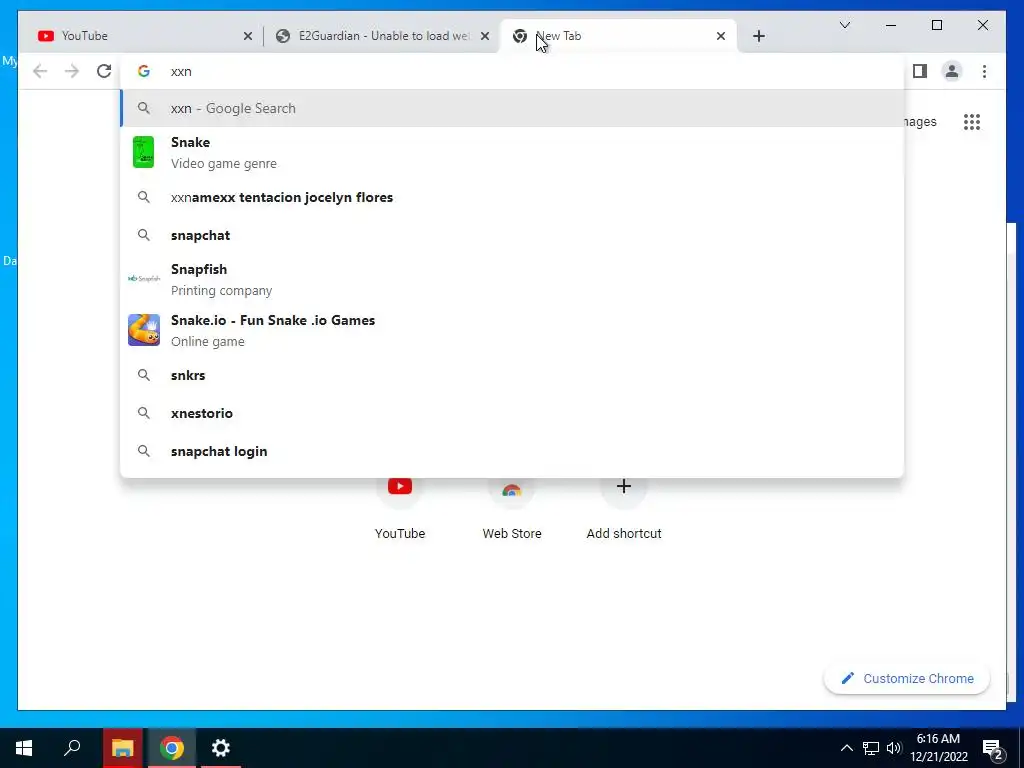Click the Customize Chrome button
The image size is (1024, 768).
tap(907, 679)
